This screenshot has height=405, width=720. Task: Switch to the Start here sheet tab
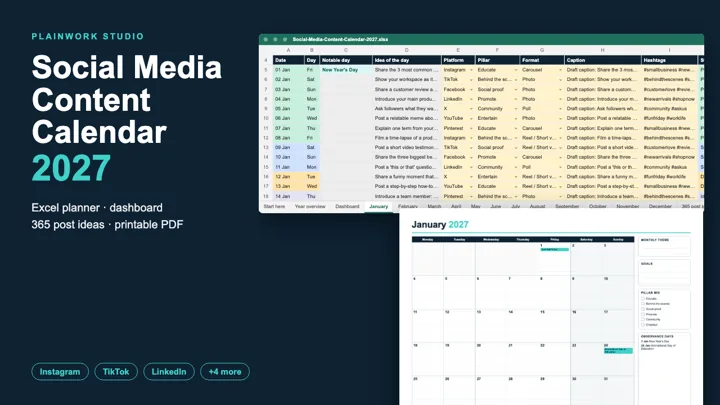coord(275,207)
